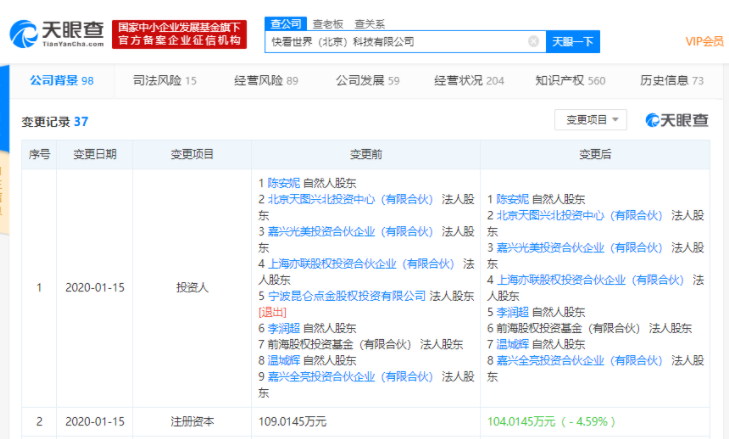The height and width of the screenshot is (439, 729).
Task: Open the 经营风险 89 tab
Action: 266,80
